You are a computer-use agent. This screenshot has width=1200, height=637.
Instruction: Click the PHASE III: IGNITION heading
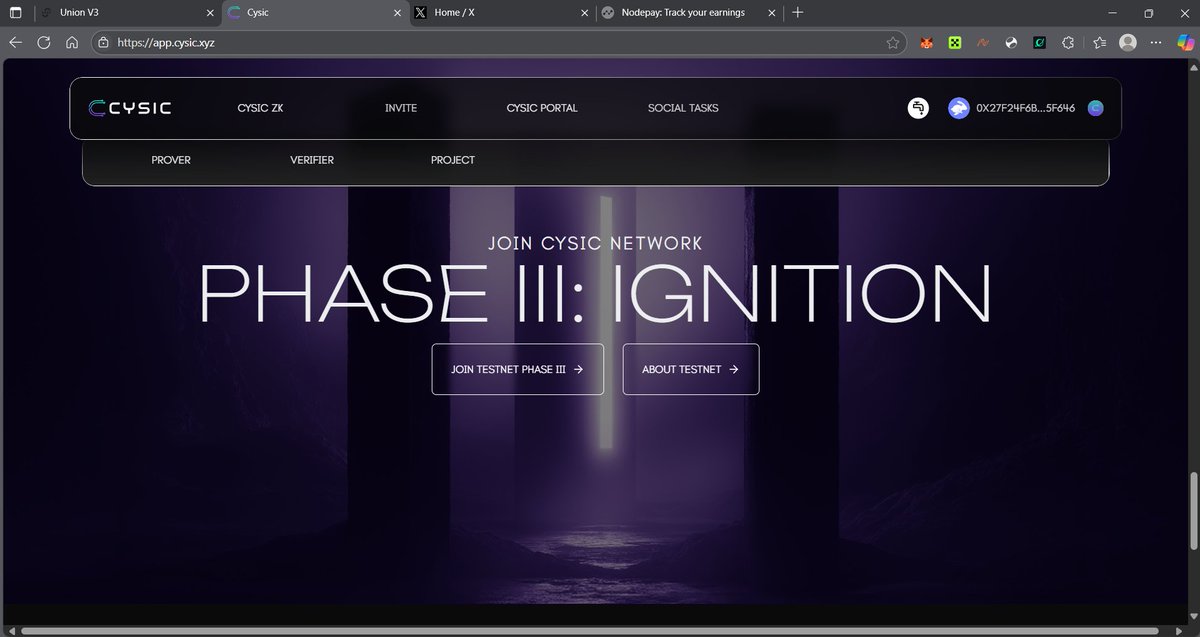point(596,292)
